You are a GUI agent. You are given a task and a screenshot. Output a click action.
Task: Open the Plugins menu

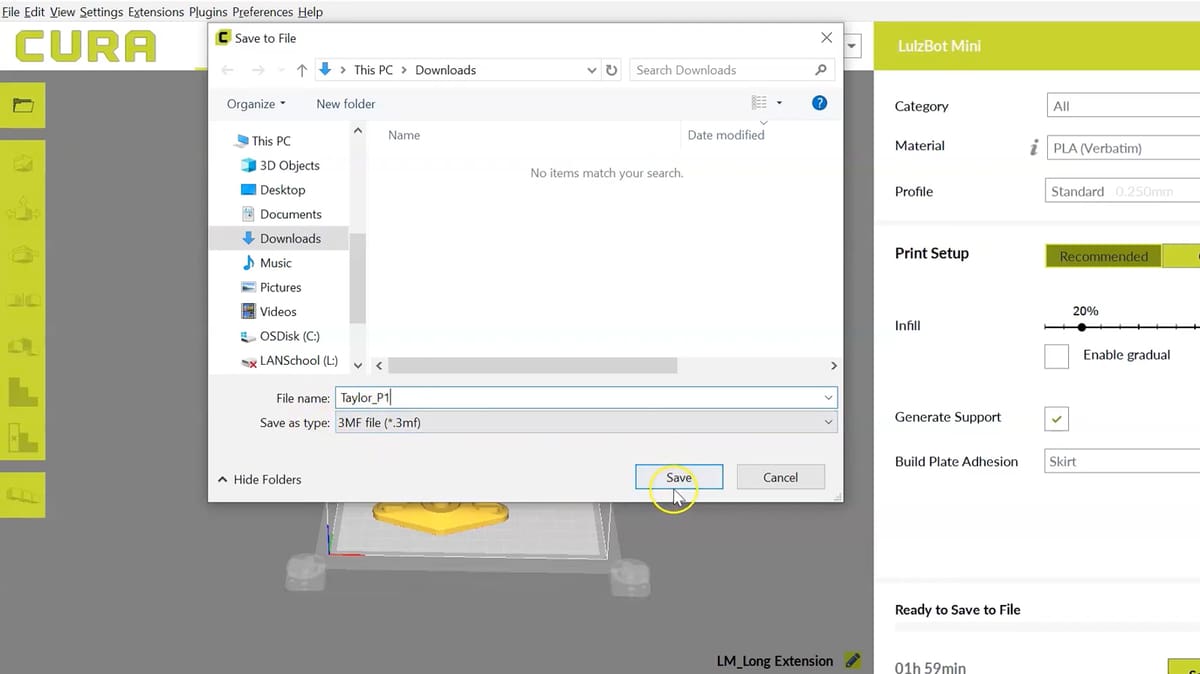(208, 12)
